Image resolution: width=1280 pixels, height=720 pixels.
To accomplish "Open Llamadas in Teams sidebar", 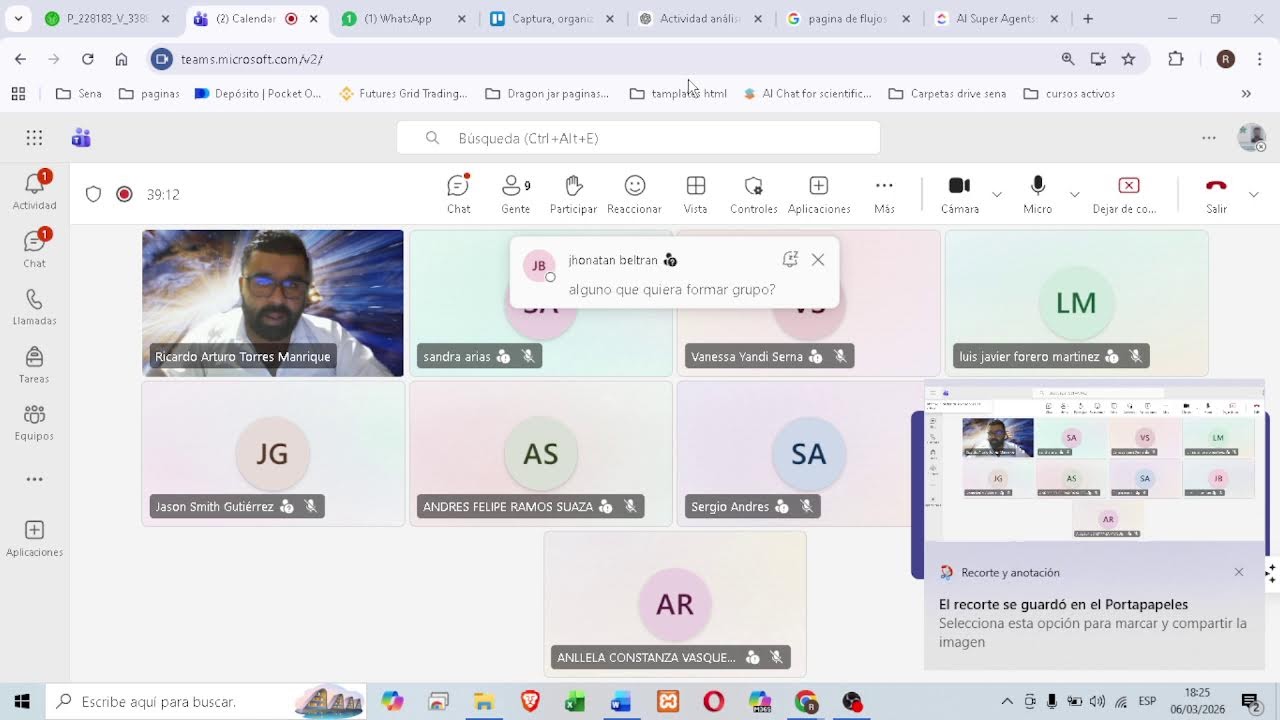I will pos(34,306).
